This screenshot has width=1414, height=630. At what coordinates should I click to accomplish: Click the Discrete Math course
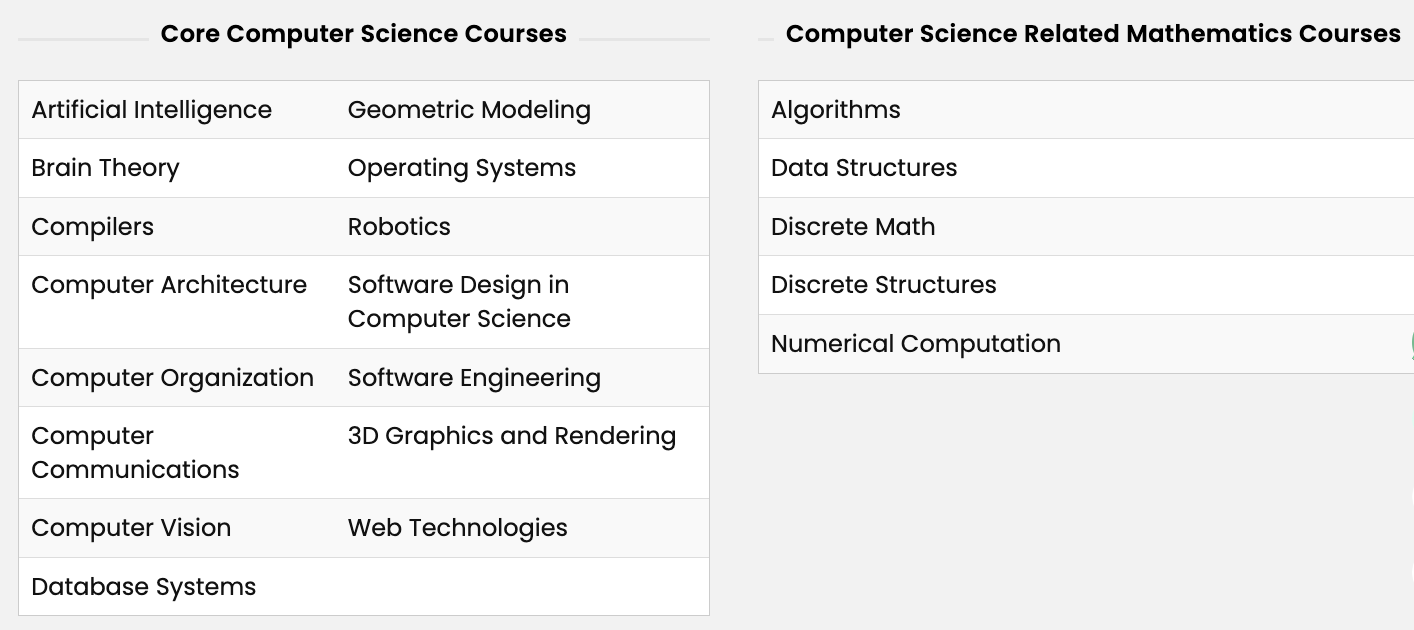(x=853, y=227)
